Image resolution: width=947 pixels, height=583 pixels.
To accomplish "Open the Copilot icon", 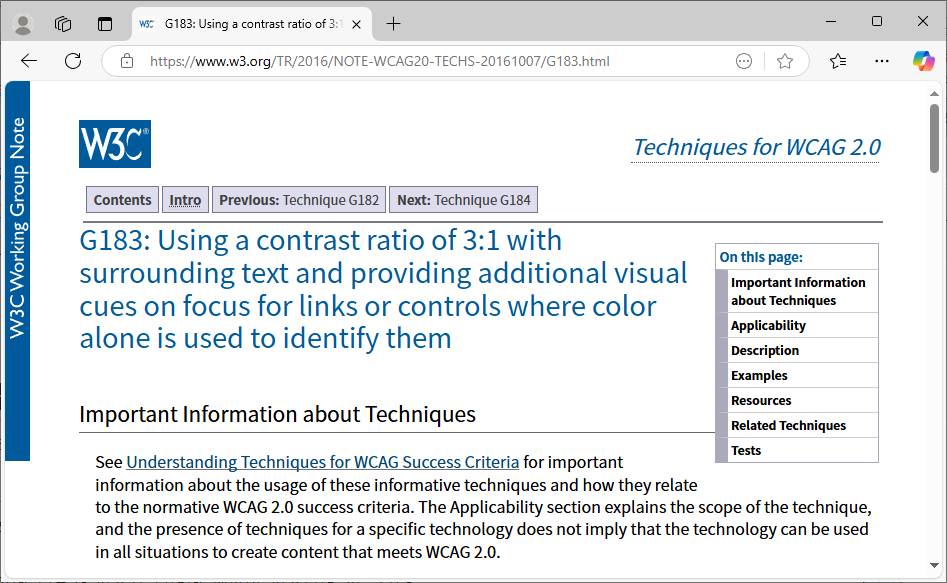I will tap(923, 61).
